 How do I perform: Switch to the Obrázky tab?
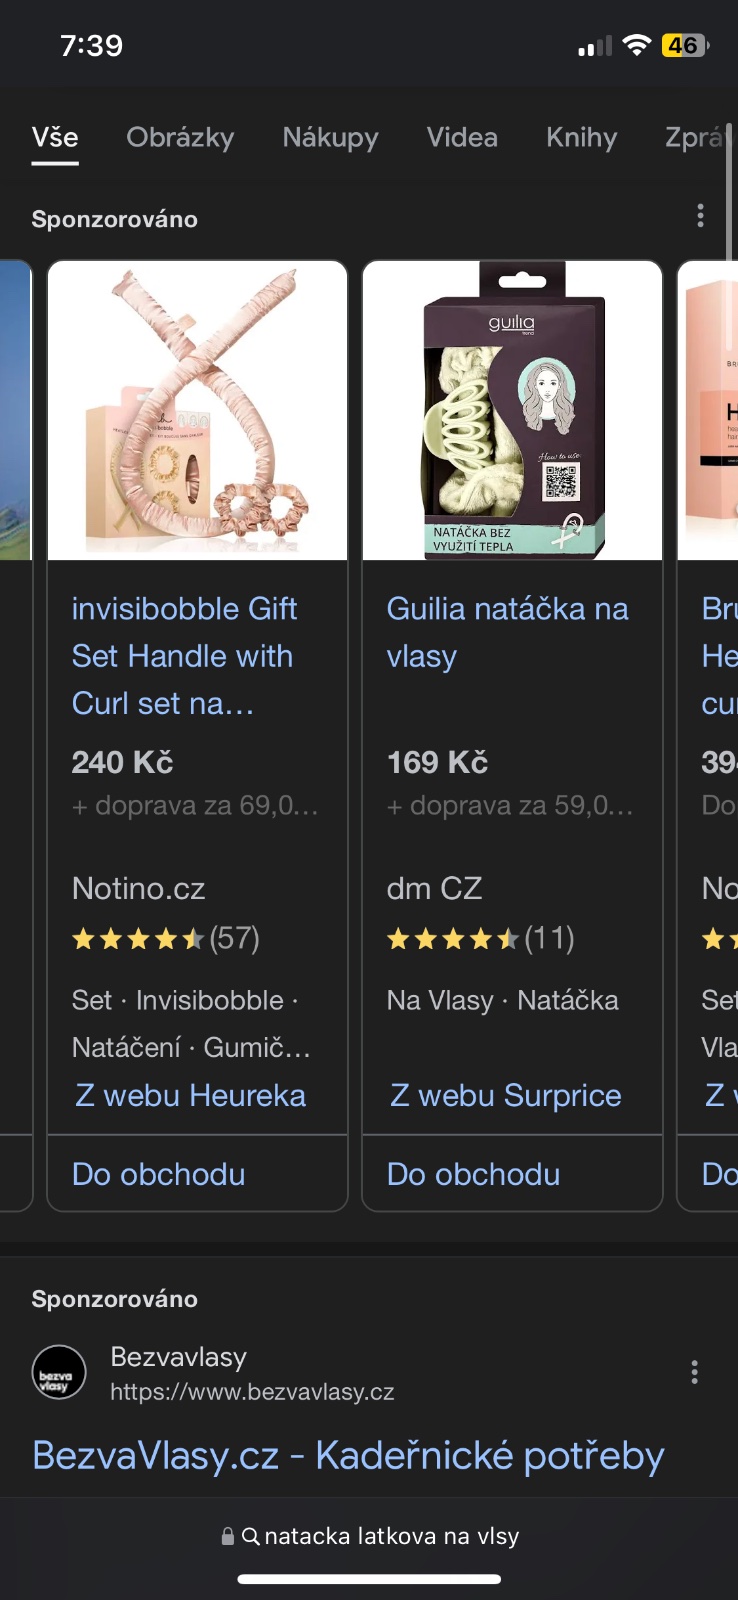180,138
